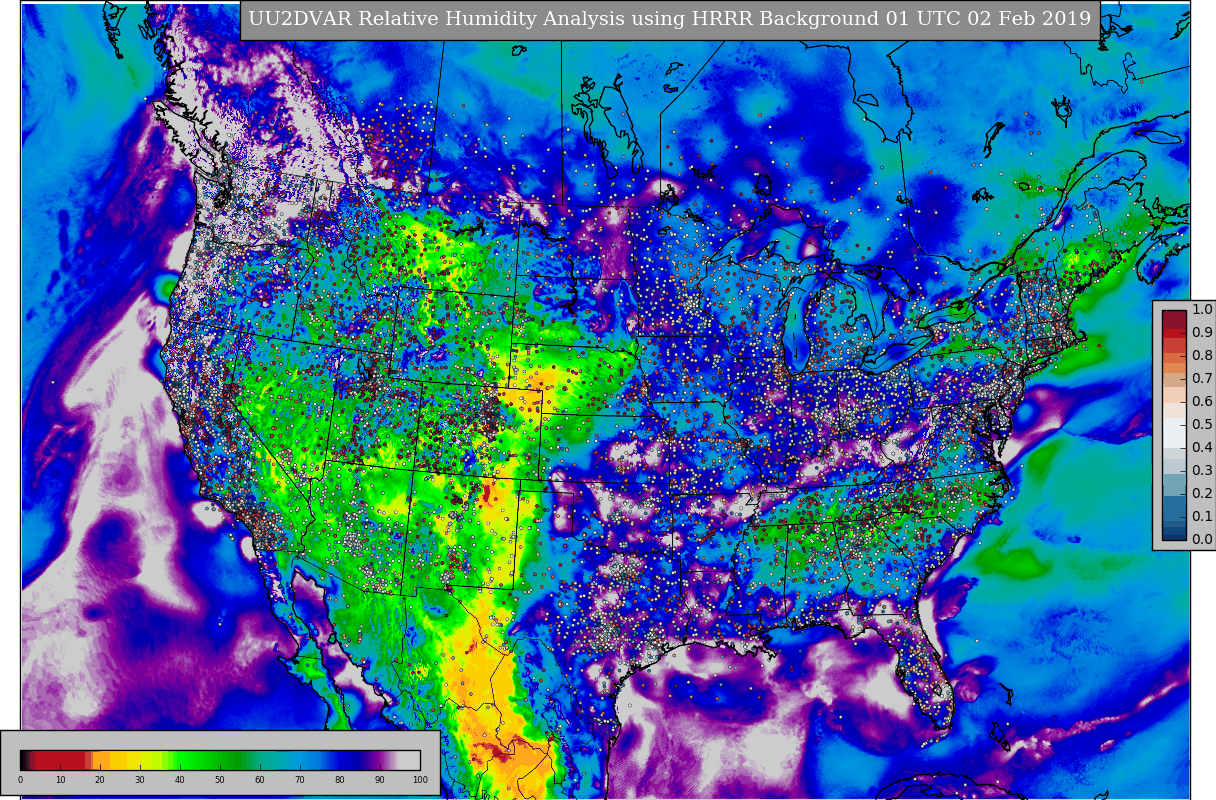
Task: Click the 0.1 label on right colorbar
Action: [x=1202, y=517]
